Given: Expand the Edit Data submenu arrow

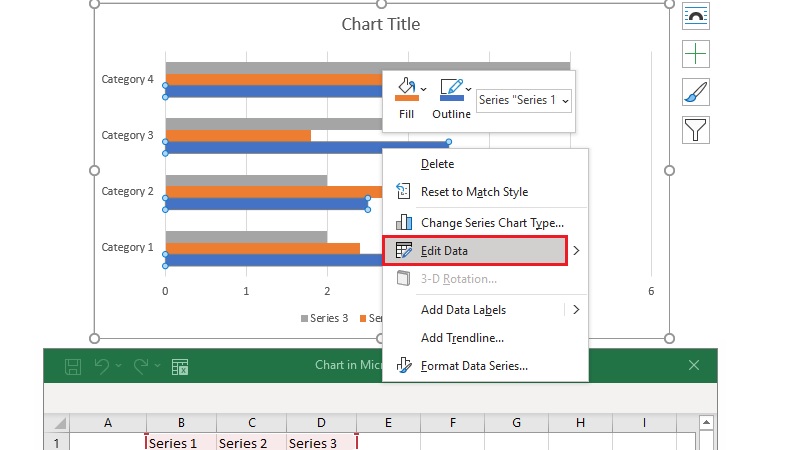Looking at the screenshot, I should [x=576, y=251].
